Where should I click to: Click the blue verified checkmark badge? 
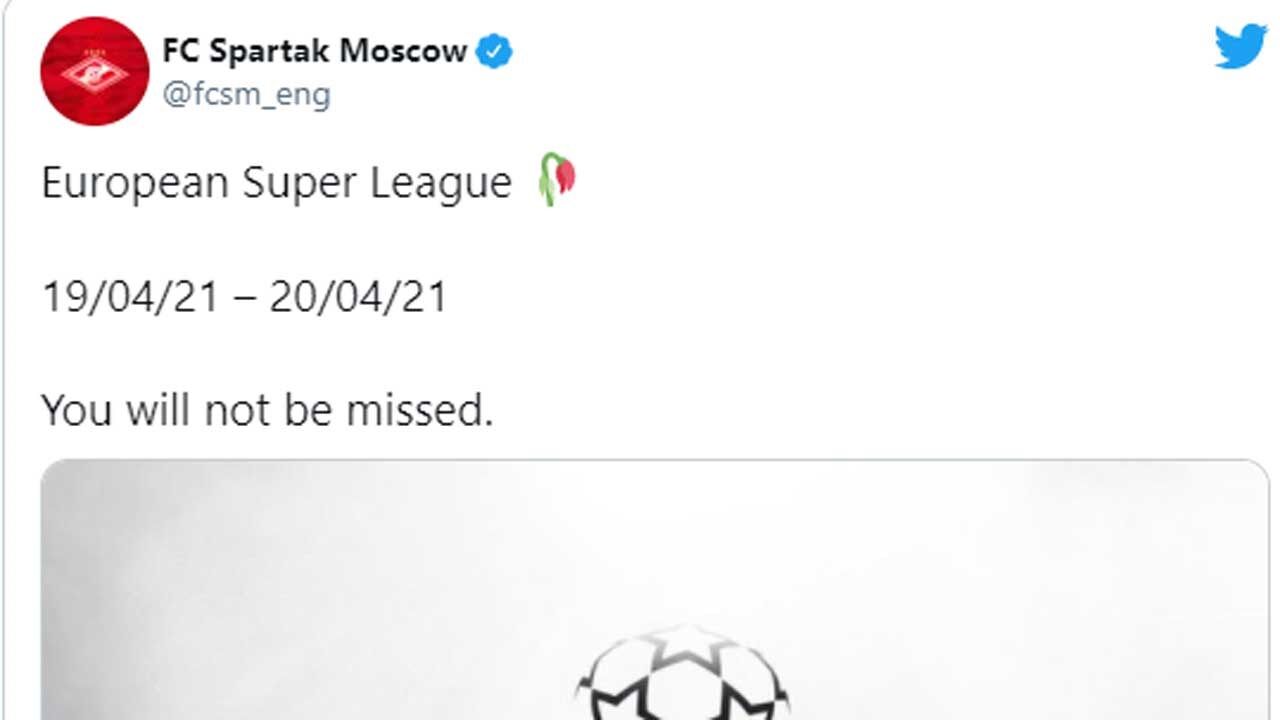coord(494,51)
